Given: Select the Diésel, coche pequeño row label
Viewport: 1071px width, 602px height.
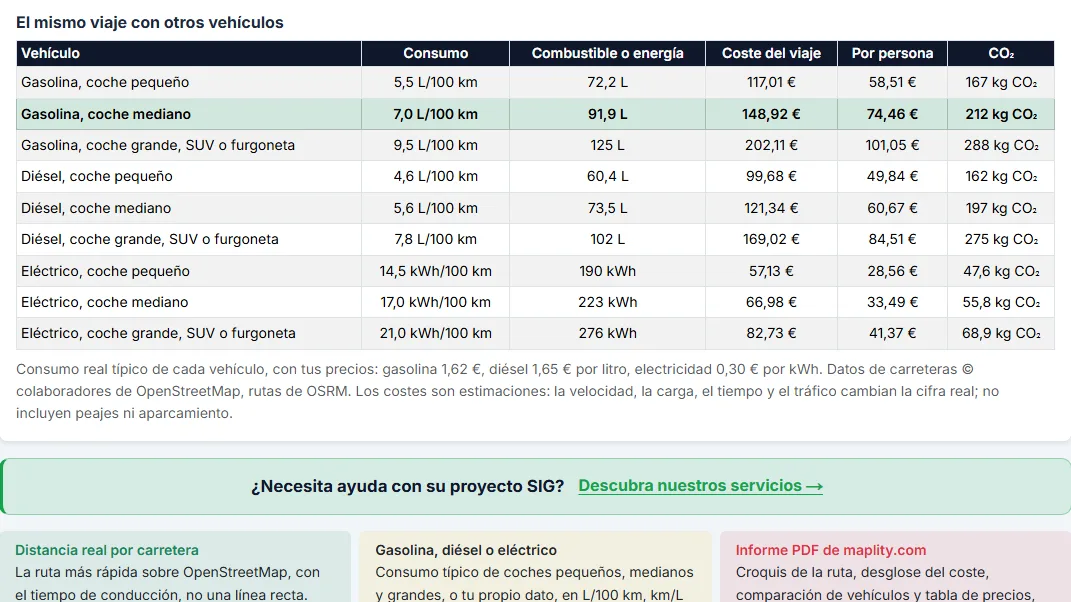Looking at the screenshot, I should point(97,176).
